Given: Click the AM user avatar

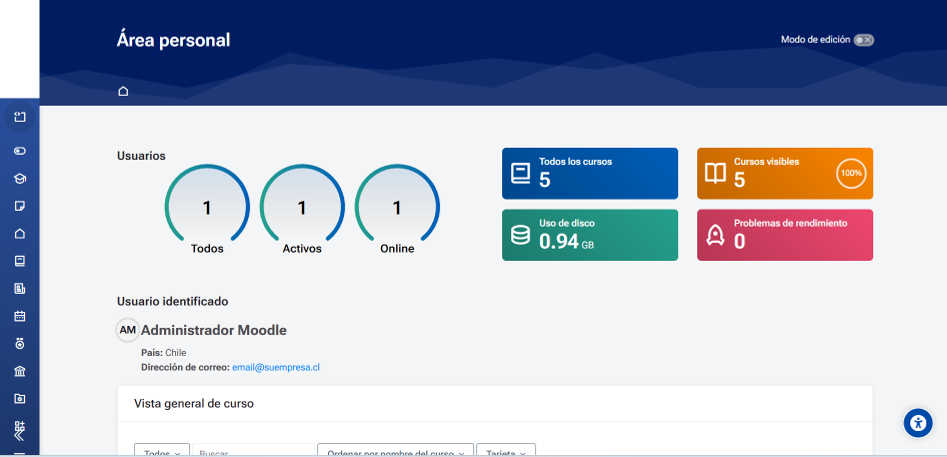Looking at the screenshot, I should click(127, 330).
